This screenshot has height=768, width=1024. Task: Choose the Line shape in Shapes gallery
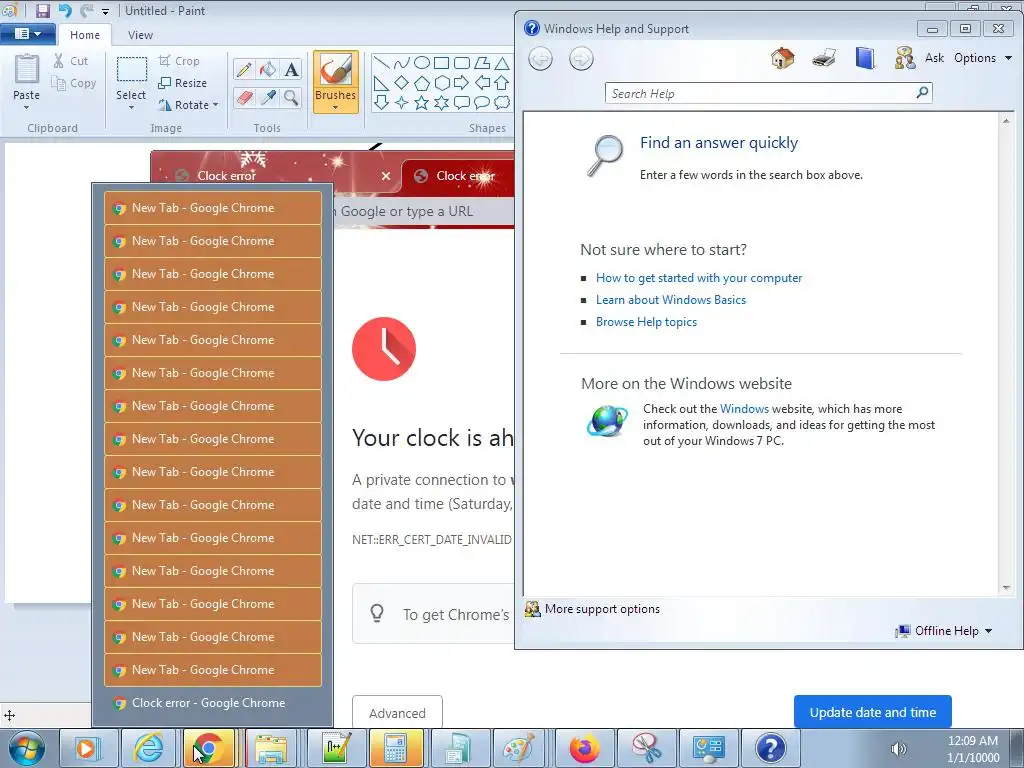382,63
